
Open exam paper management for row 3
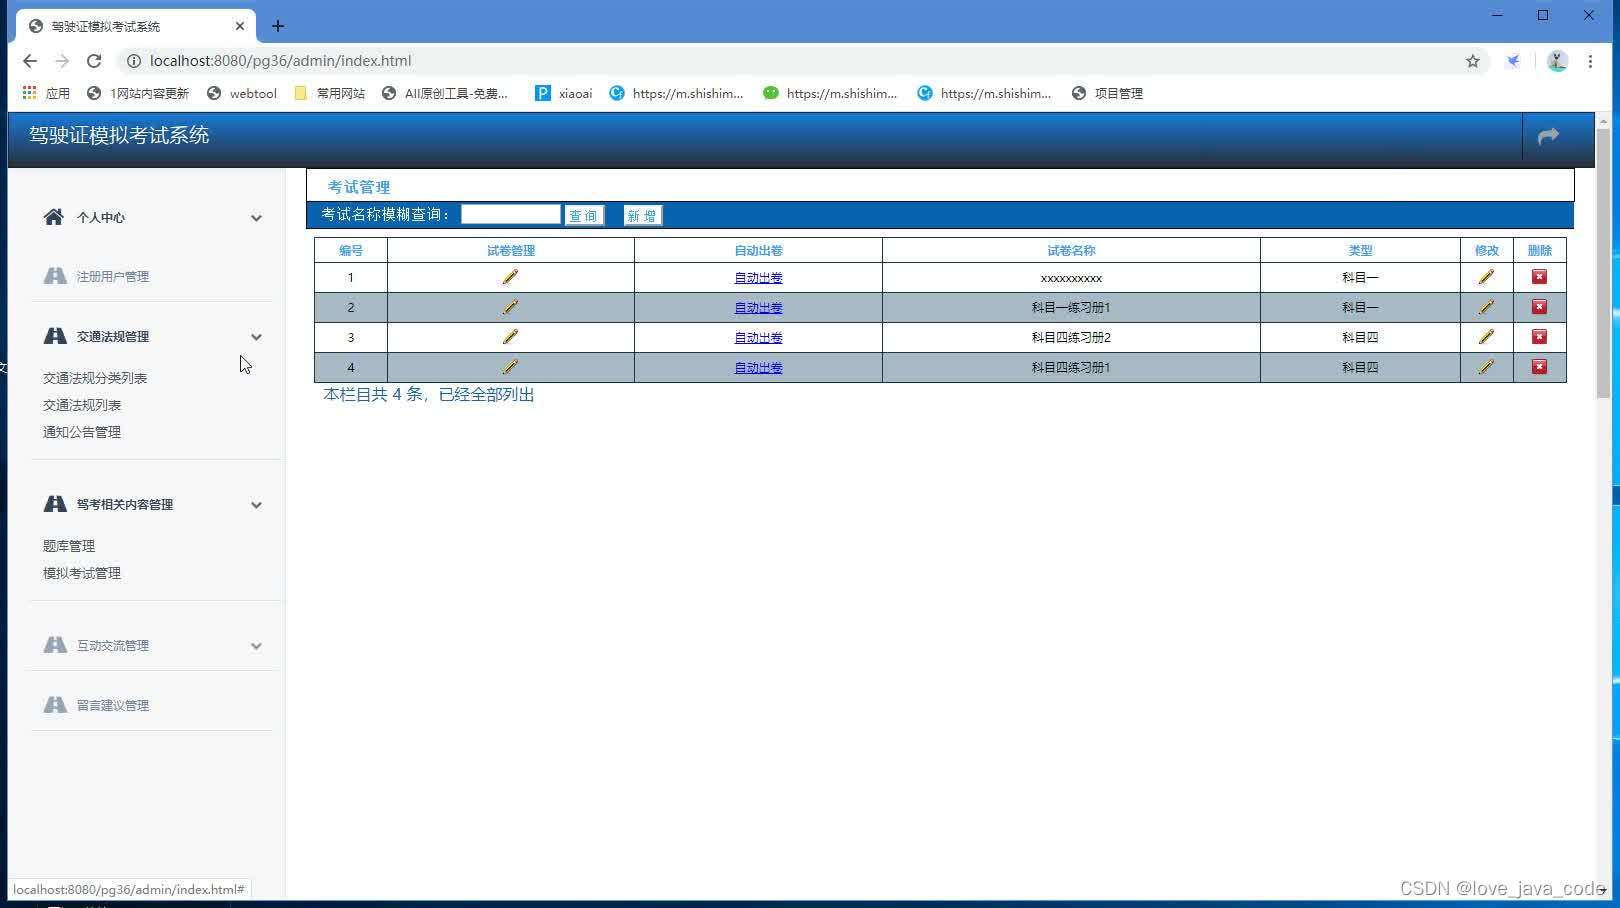[510, 337]
